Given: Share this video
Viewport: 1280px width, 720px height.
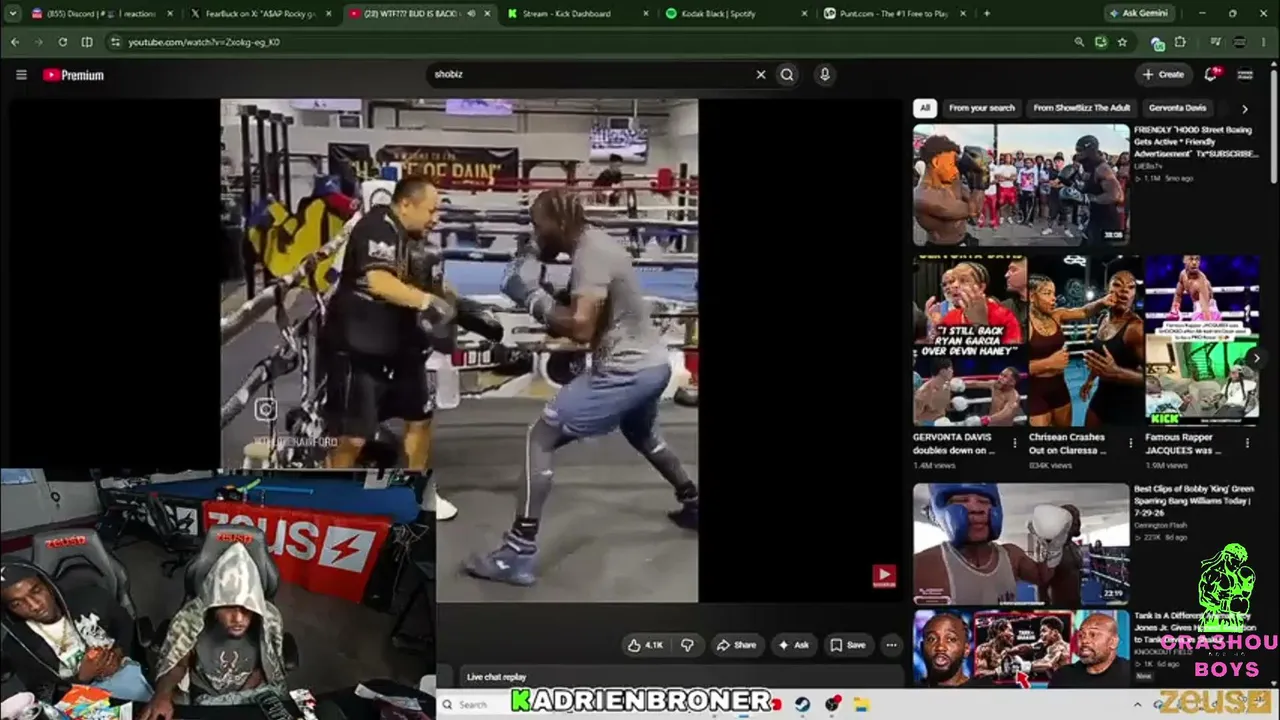Looking at the screenshot, I should (x=736, y=645).
